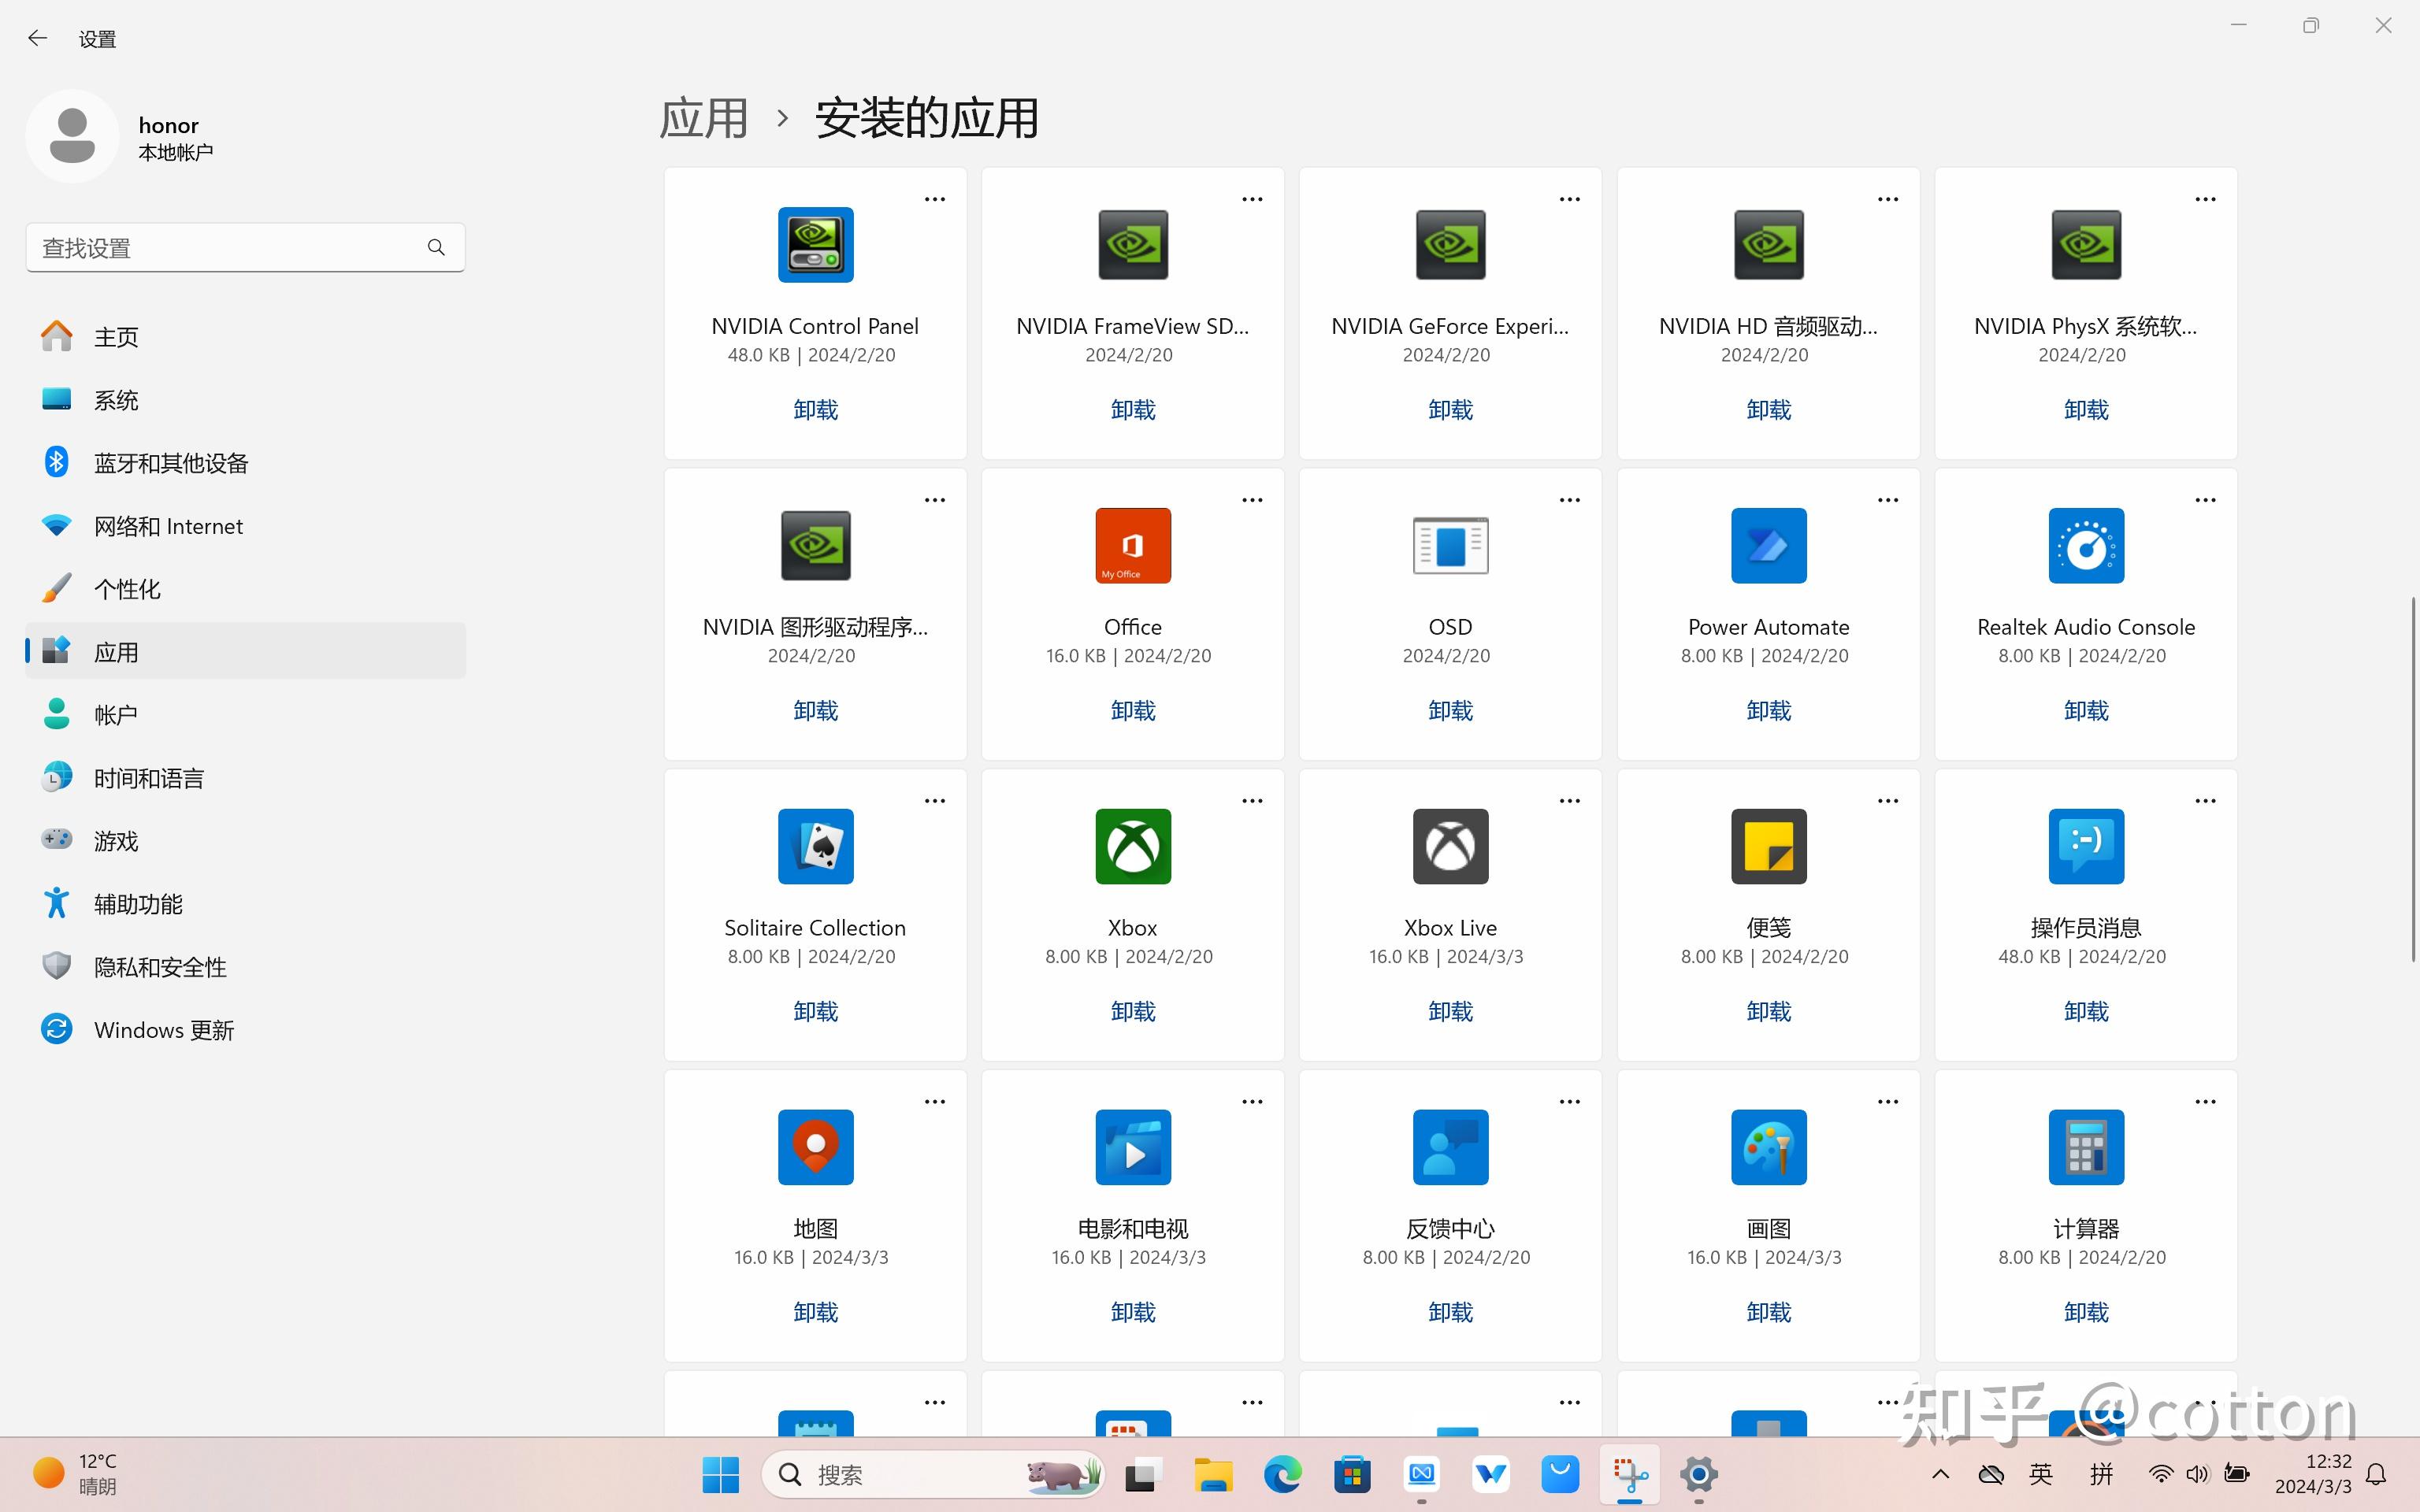Open more options for 便笺

[x=1887, y=801]
